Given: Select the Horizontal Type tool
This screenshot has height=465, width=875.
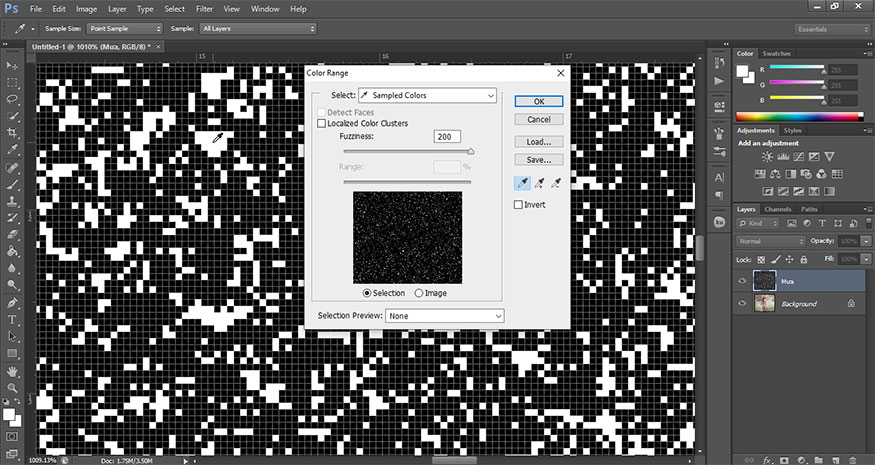Looking at the screenshot, I should click(x=12, y=320).
